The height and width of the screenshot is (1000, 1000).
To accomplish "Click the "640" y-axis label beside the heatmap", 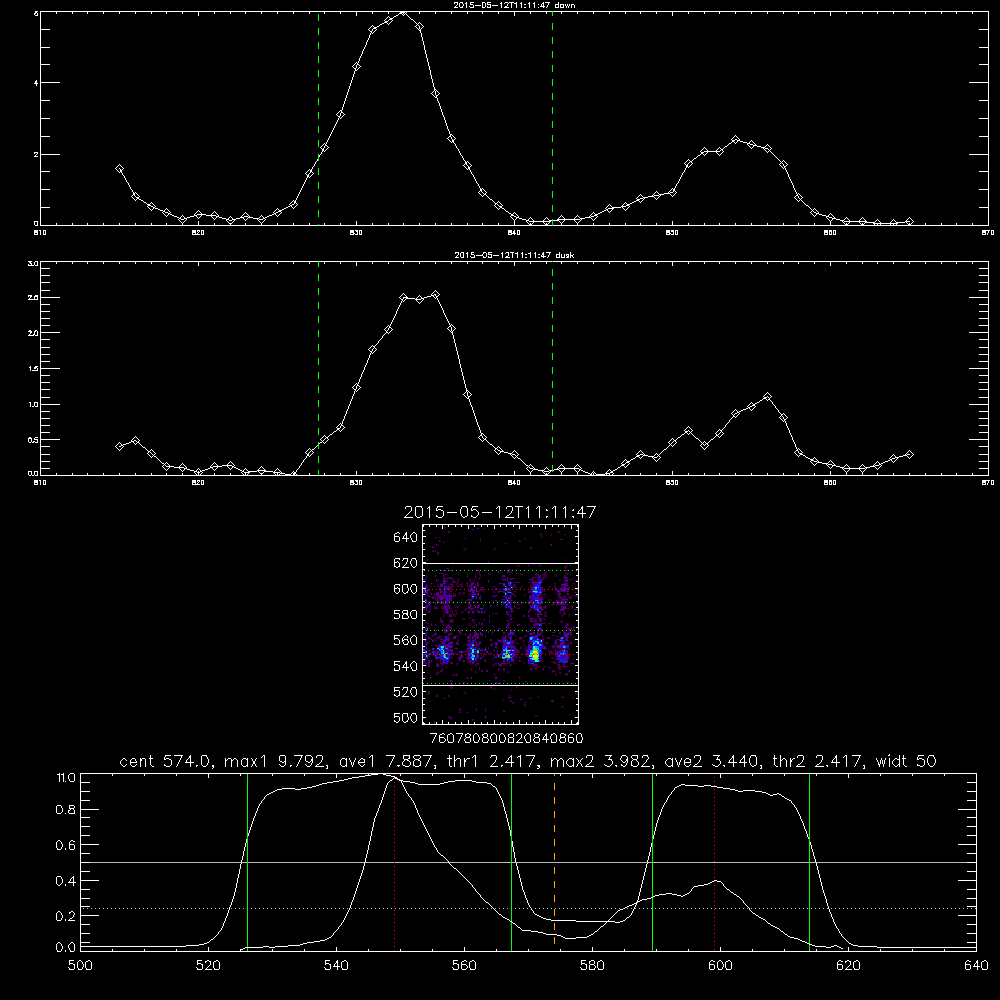I will click(x=406, y=537).
